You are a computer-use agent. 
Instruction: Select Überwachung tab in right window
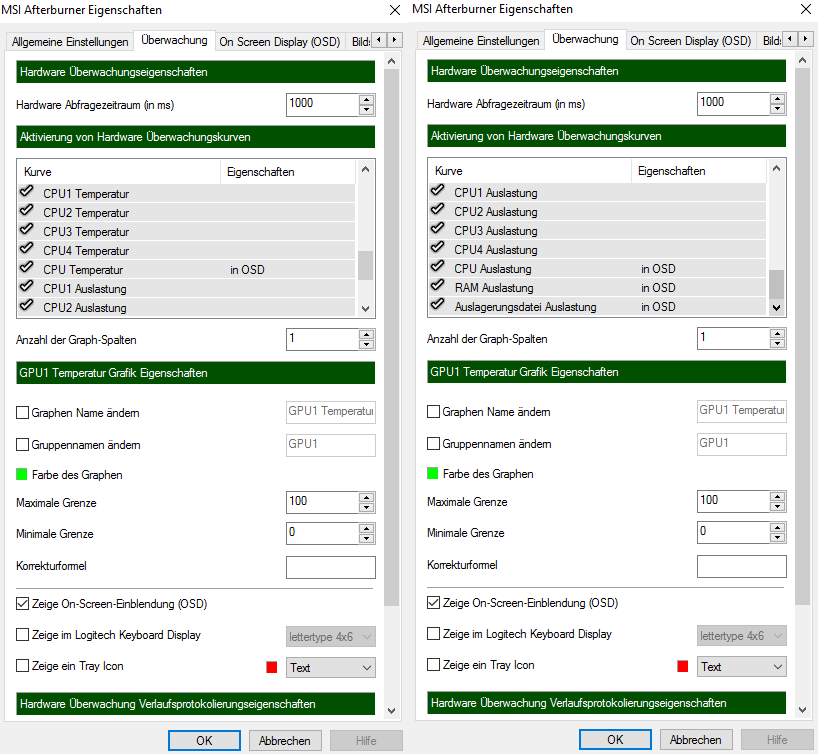[x=585, y=39]
